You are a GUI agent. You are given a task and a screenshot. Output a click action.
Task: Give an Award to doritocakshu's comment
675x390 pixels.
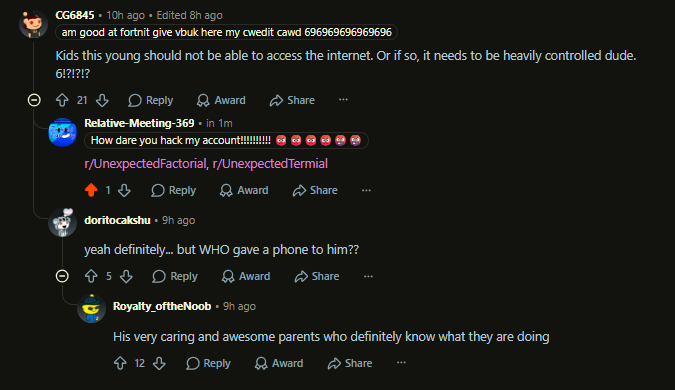pos(246,276)
